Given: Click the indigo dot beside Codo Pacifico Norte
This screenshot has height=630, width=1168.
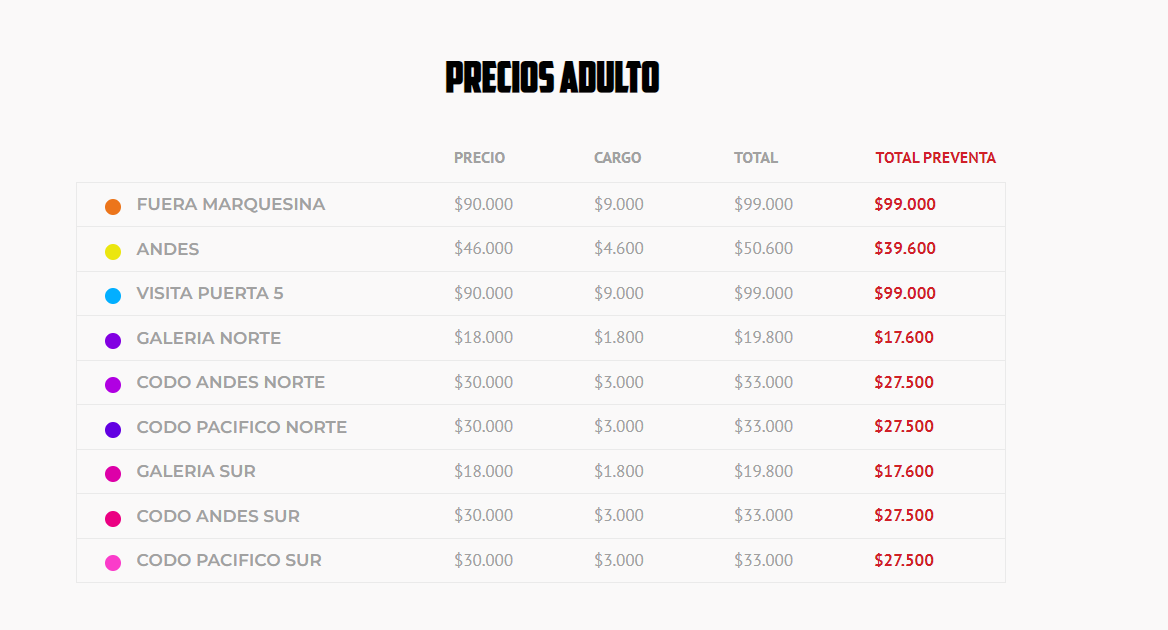Looking at the screenshot, I should point(113,430).
